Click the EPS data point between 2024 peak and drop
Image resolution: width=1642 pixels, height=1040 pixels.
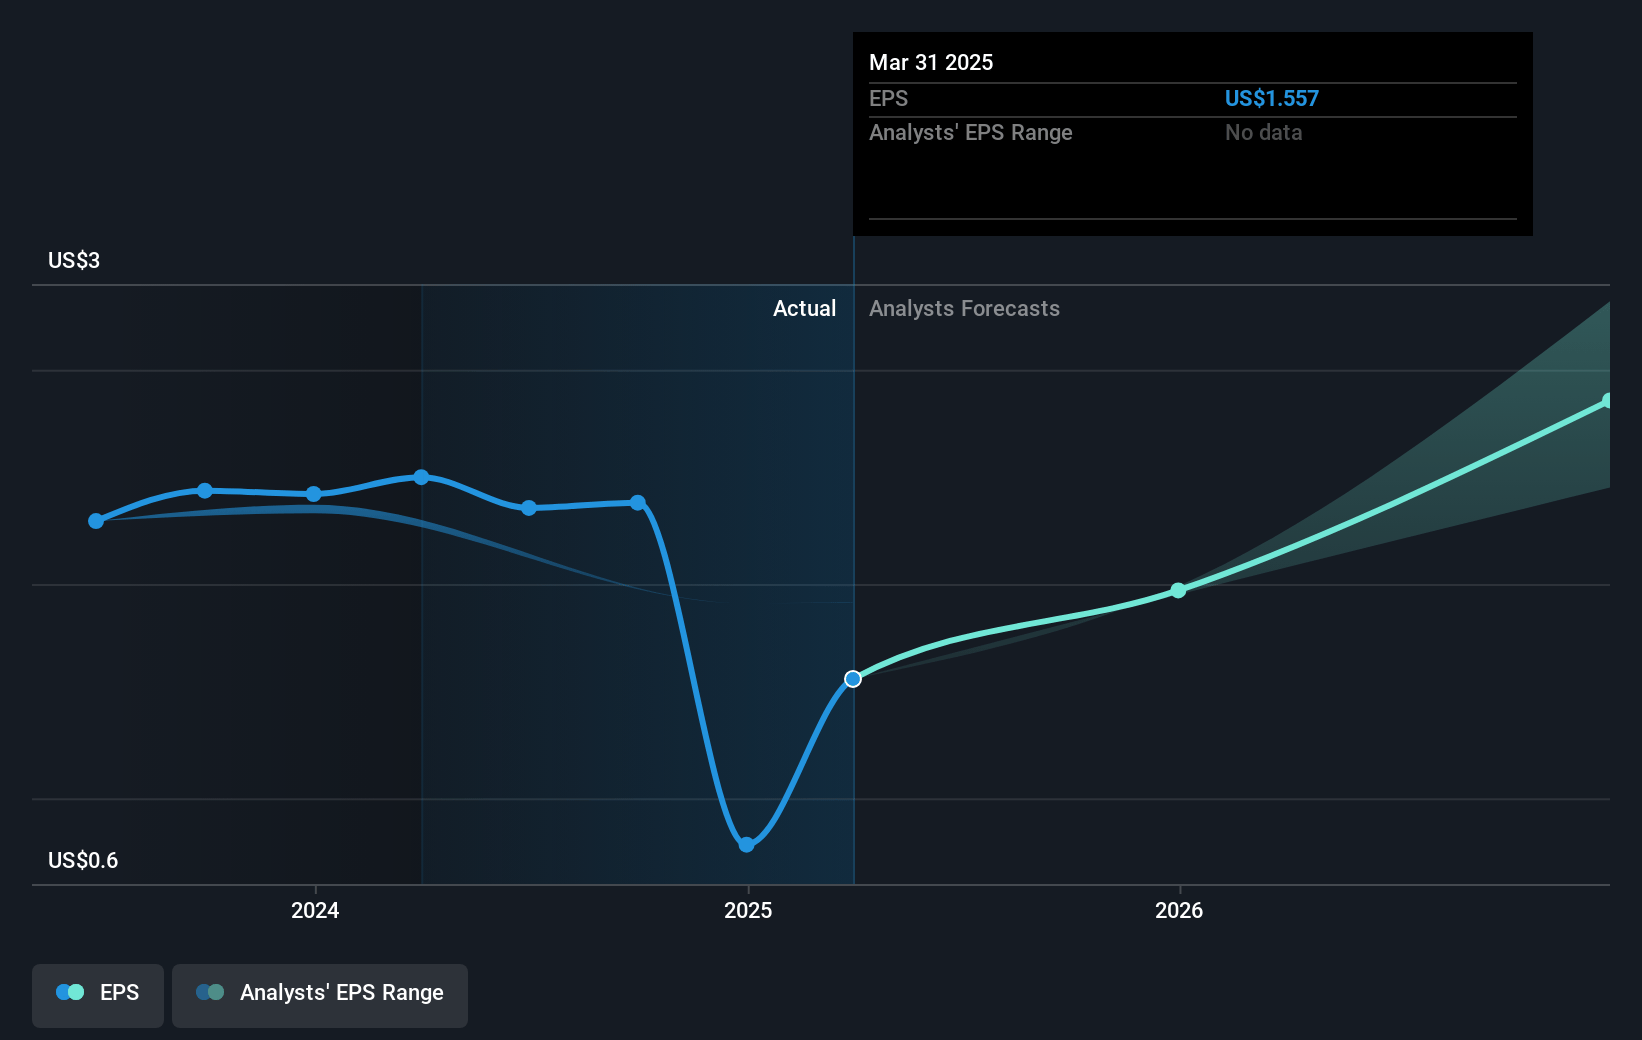tap(529, 508)
